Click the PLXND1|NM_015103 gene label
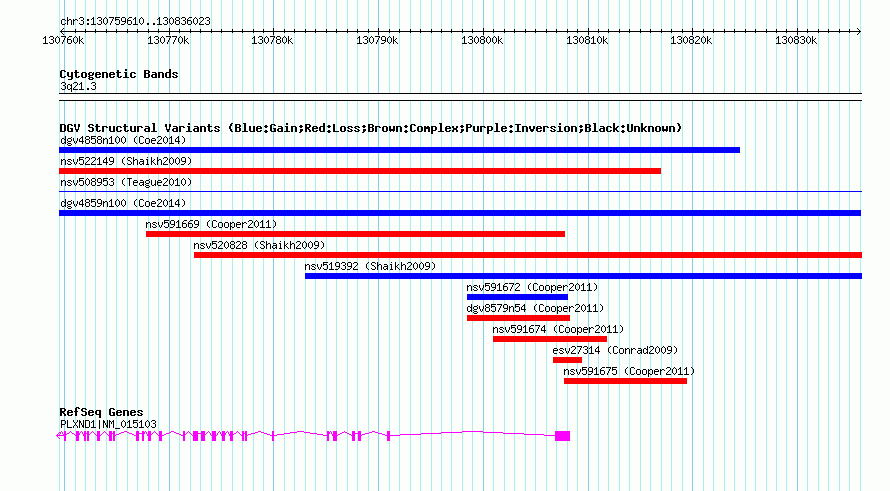The height and width of the screenshot is (491, 890). tap(108, 424)
